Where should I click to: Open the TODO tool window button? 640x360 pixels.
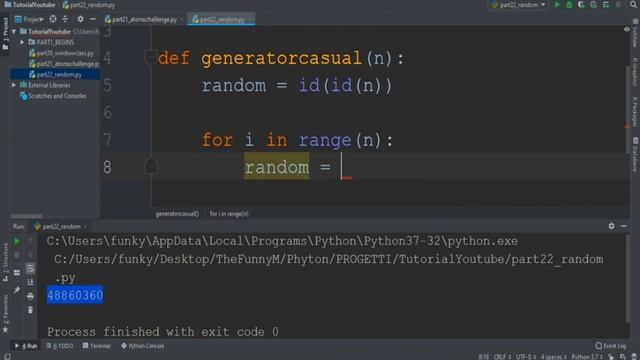tap(60, 346)
